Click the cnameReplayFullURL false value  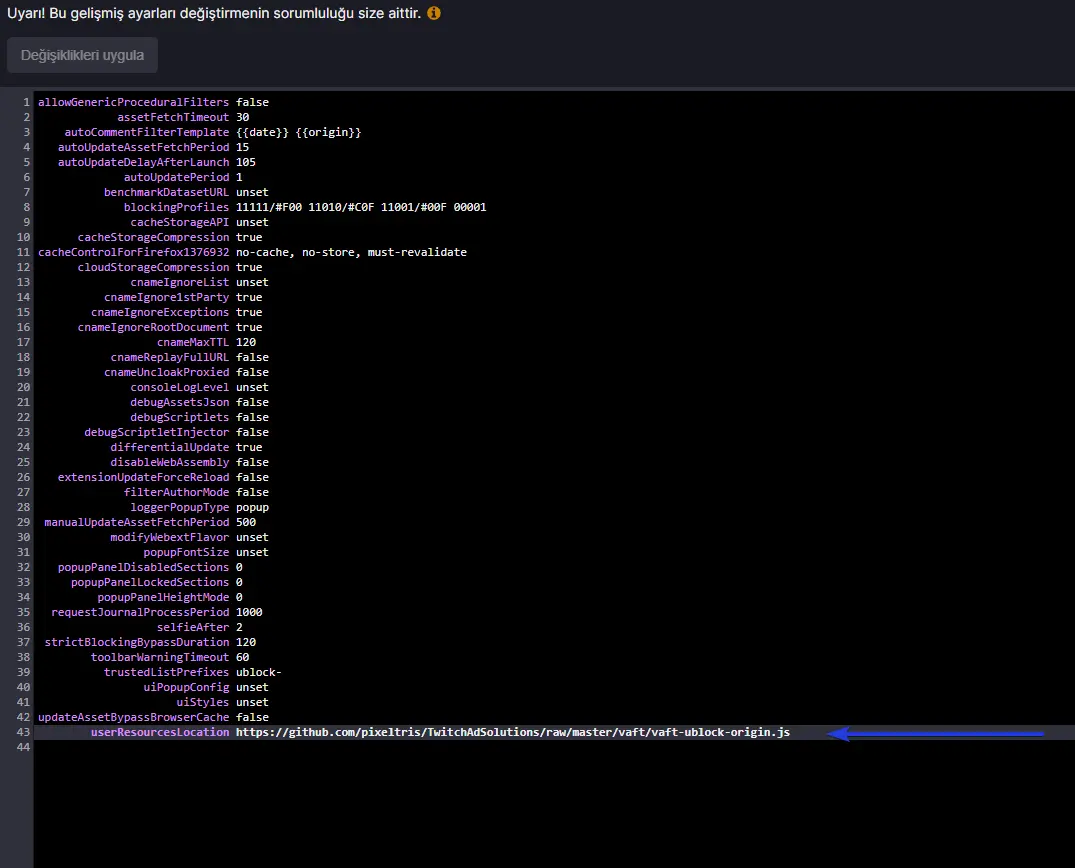pyautogui.click(x=252, y=357)
